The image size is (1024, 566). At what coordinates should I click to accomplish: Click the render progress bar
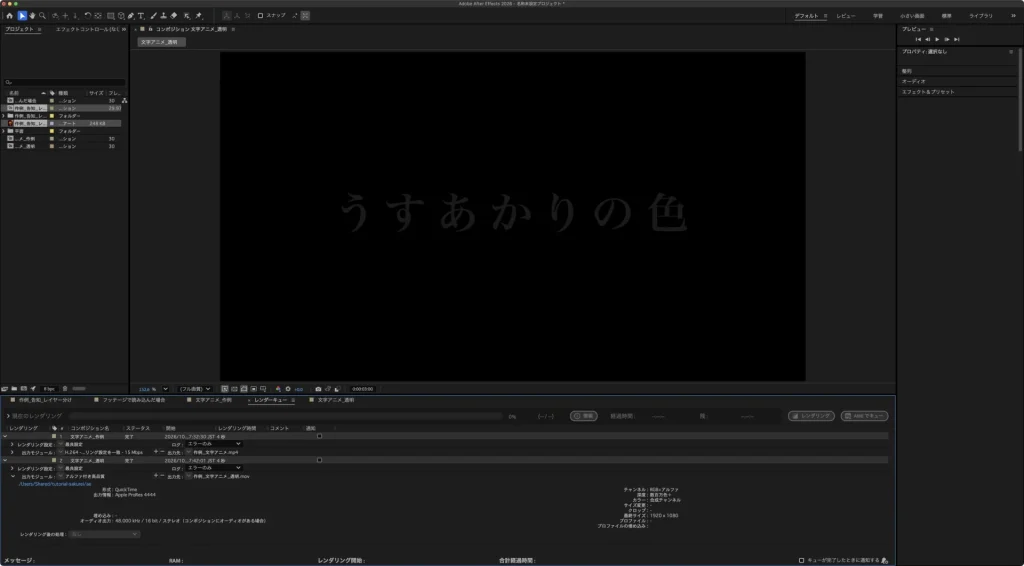point(286,416)
